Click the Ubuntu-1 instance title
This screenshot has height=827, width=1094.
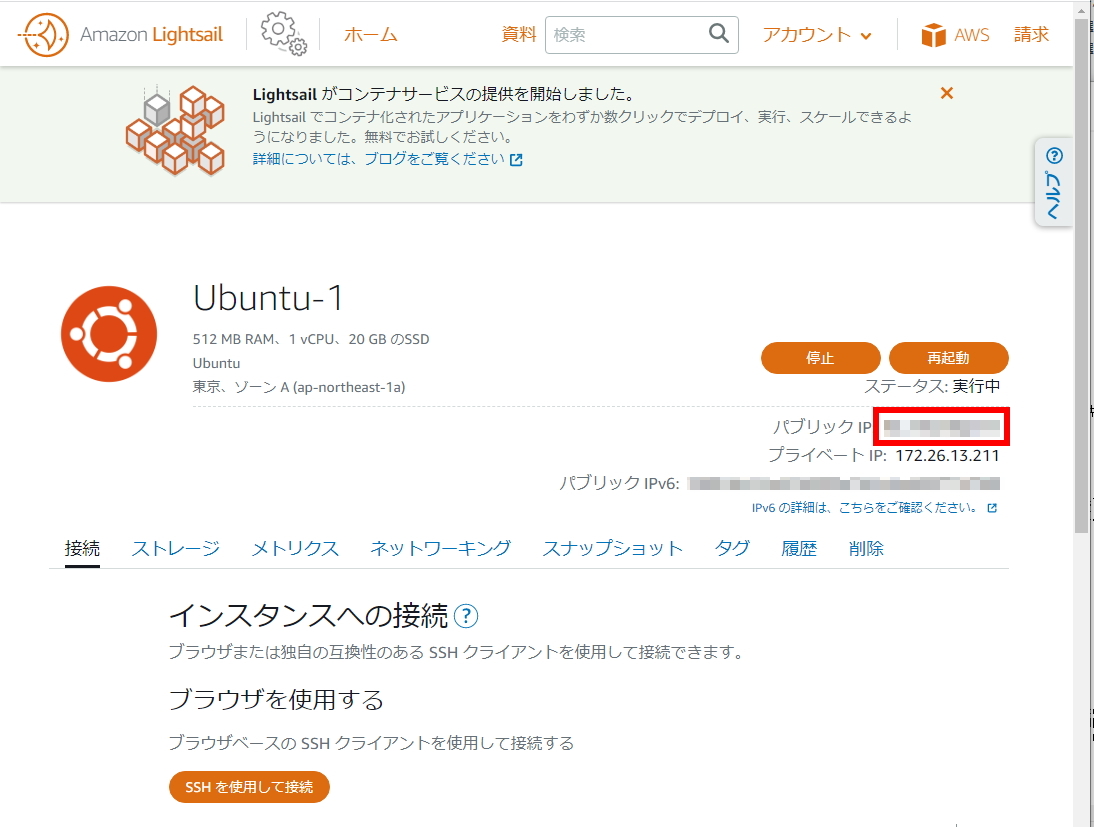[268, 298]
